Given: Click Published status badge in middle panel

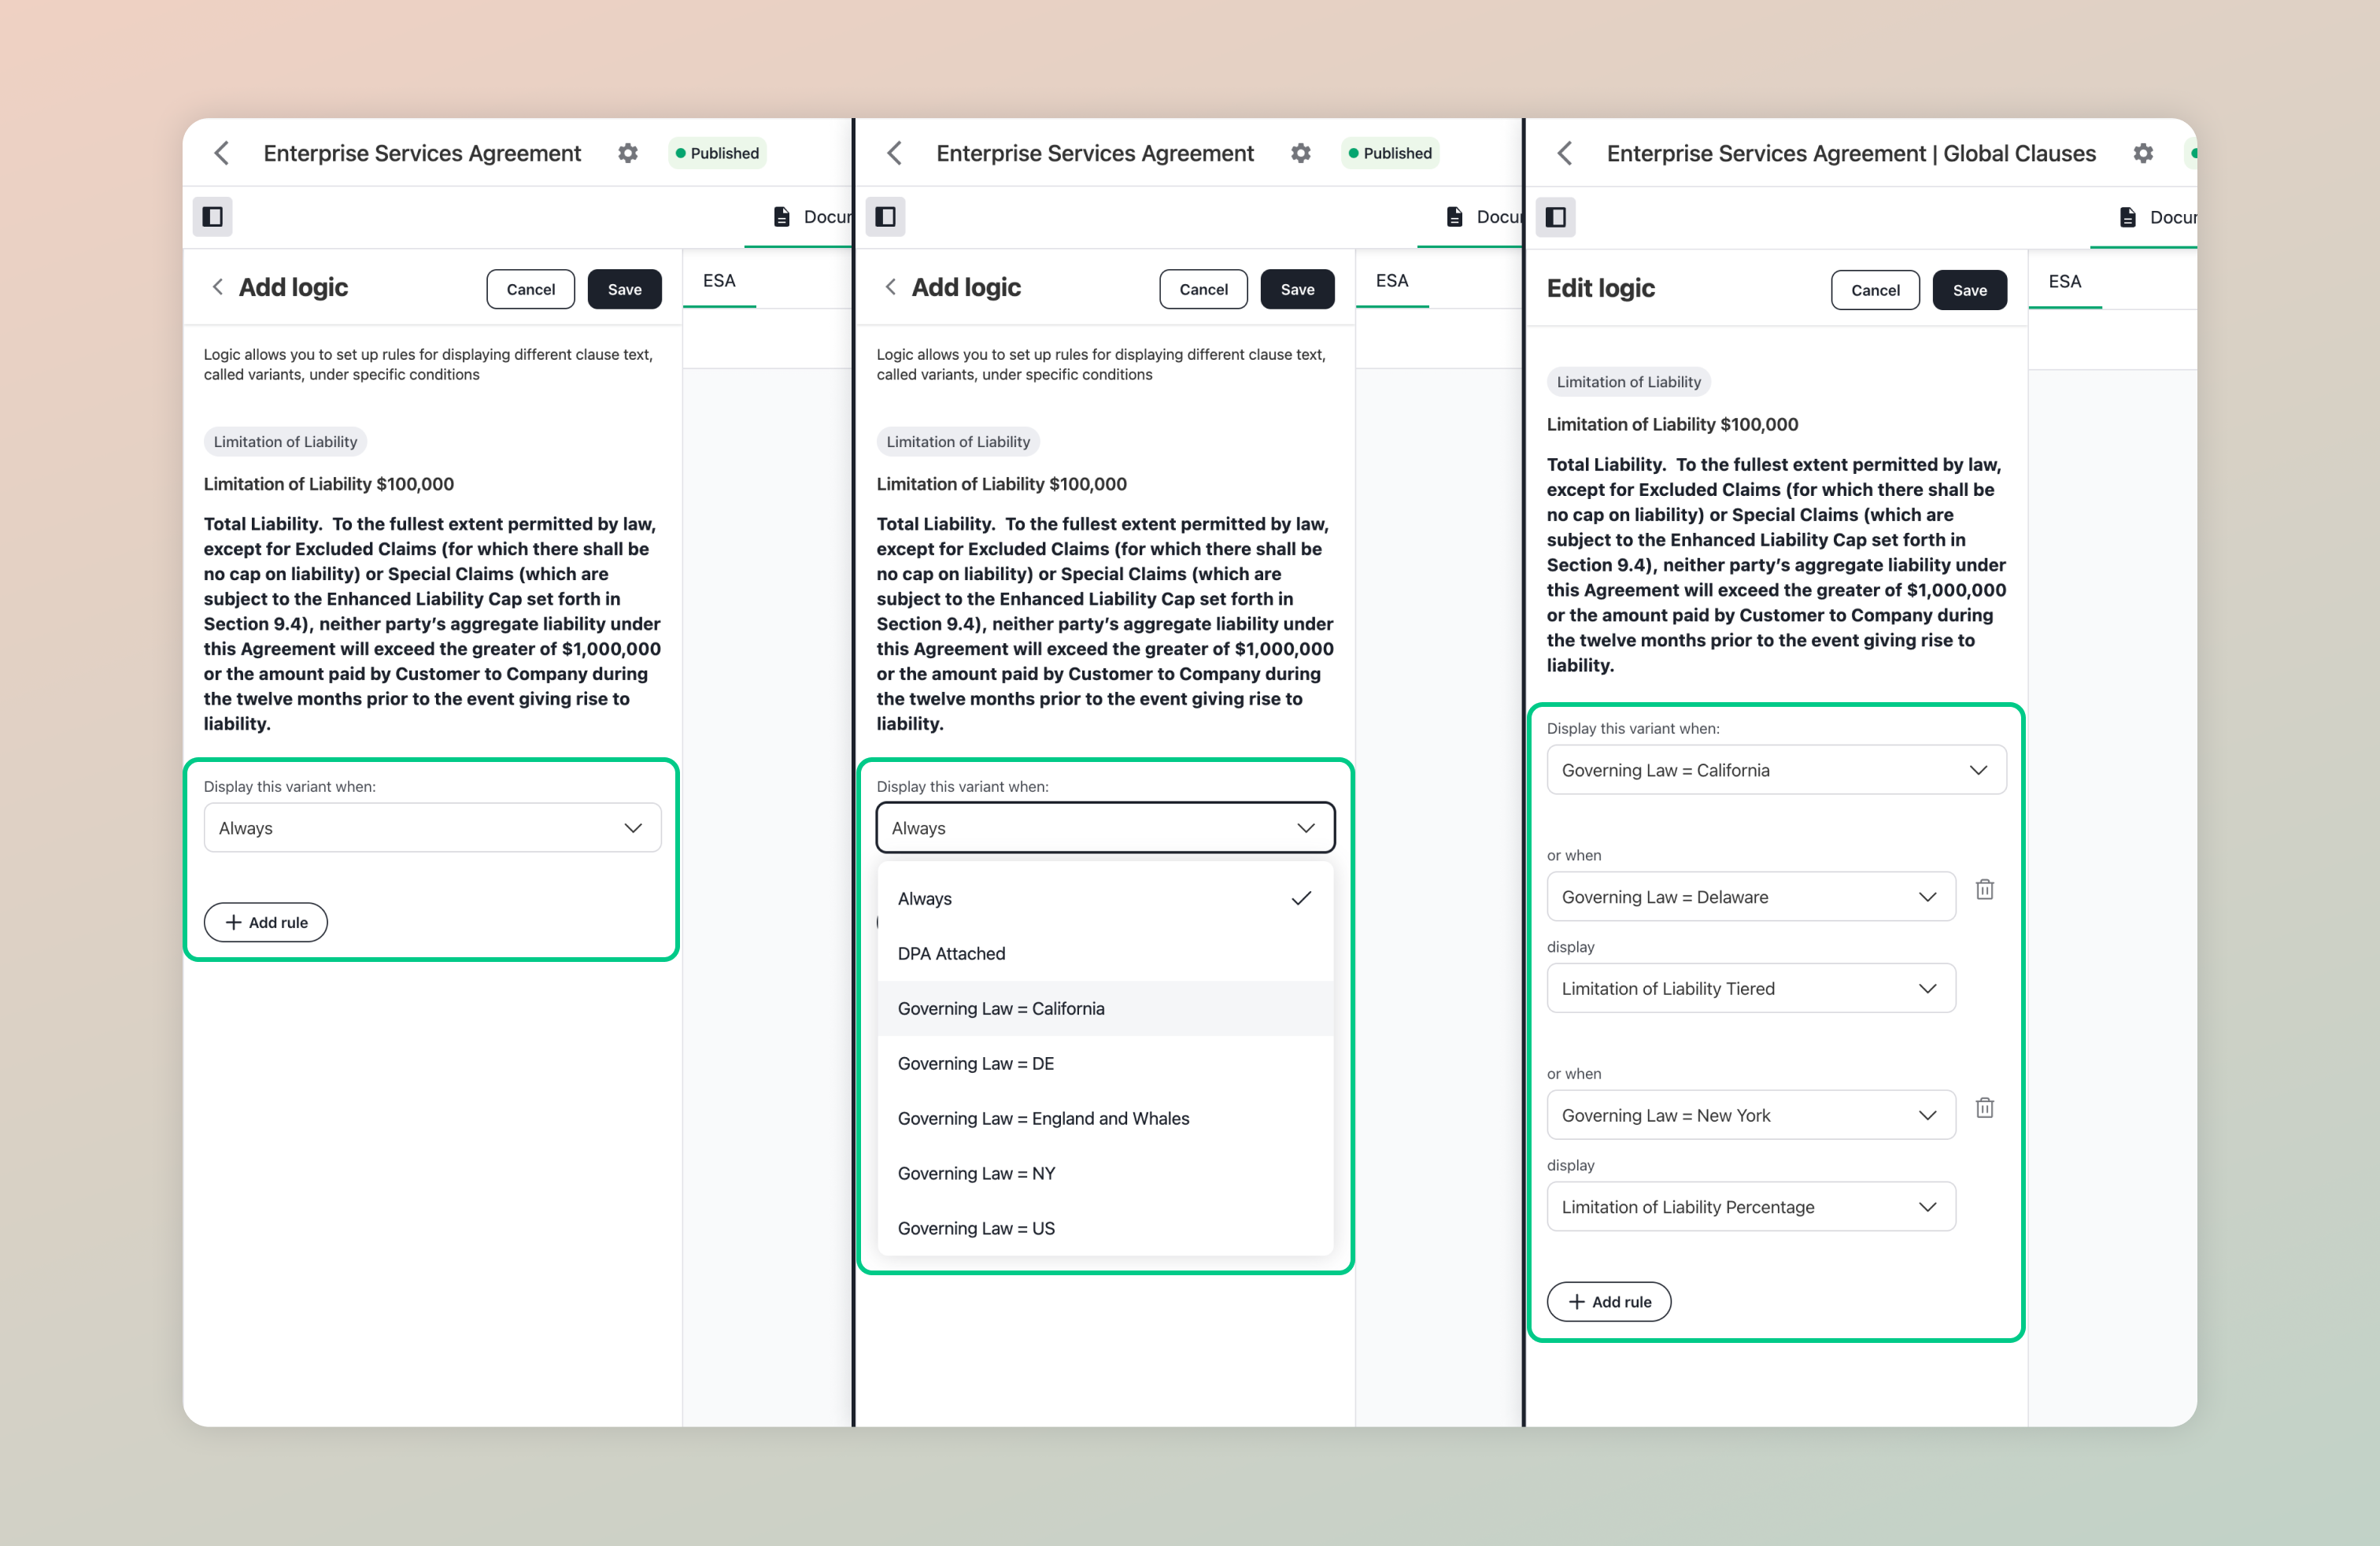Looking at the screenshot, I should [x=1390, y=153].
